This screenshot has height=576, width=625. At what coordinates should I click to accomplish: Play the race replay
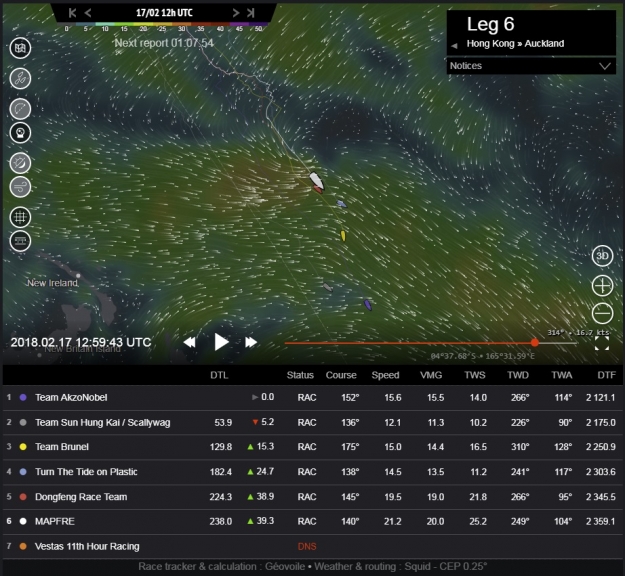[221, 342]
